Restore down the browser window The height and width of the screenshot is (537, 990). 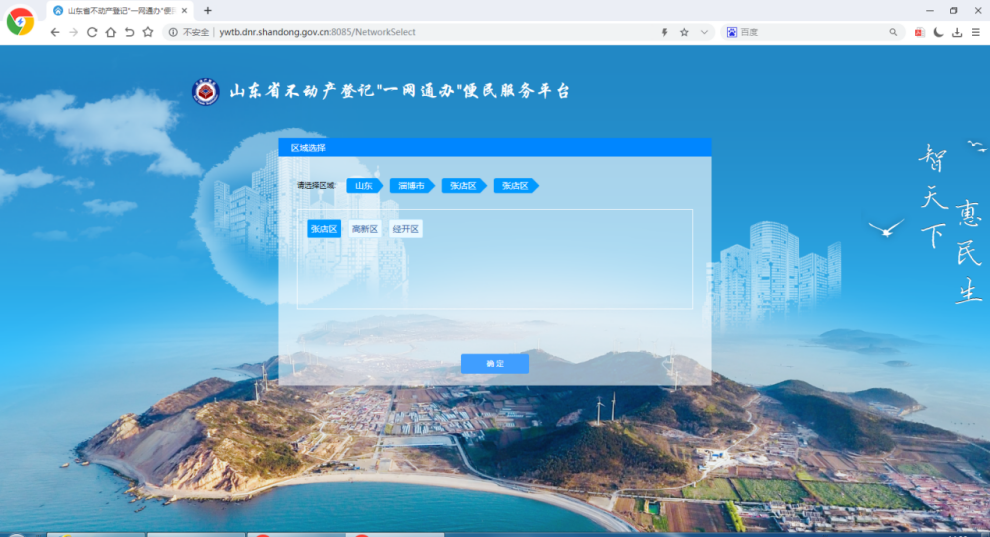pyautogui.click(x=953, y=11)
